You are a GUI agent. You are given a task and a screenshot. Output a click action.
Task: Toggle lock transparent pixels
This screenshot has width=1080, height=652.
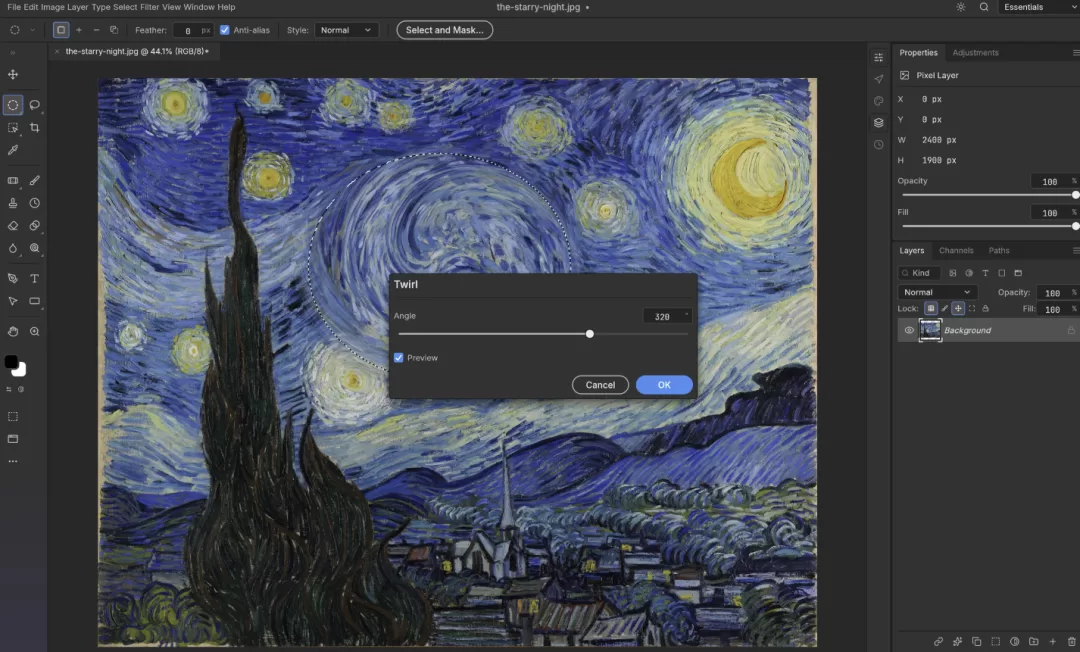click(x=931, y=308)
